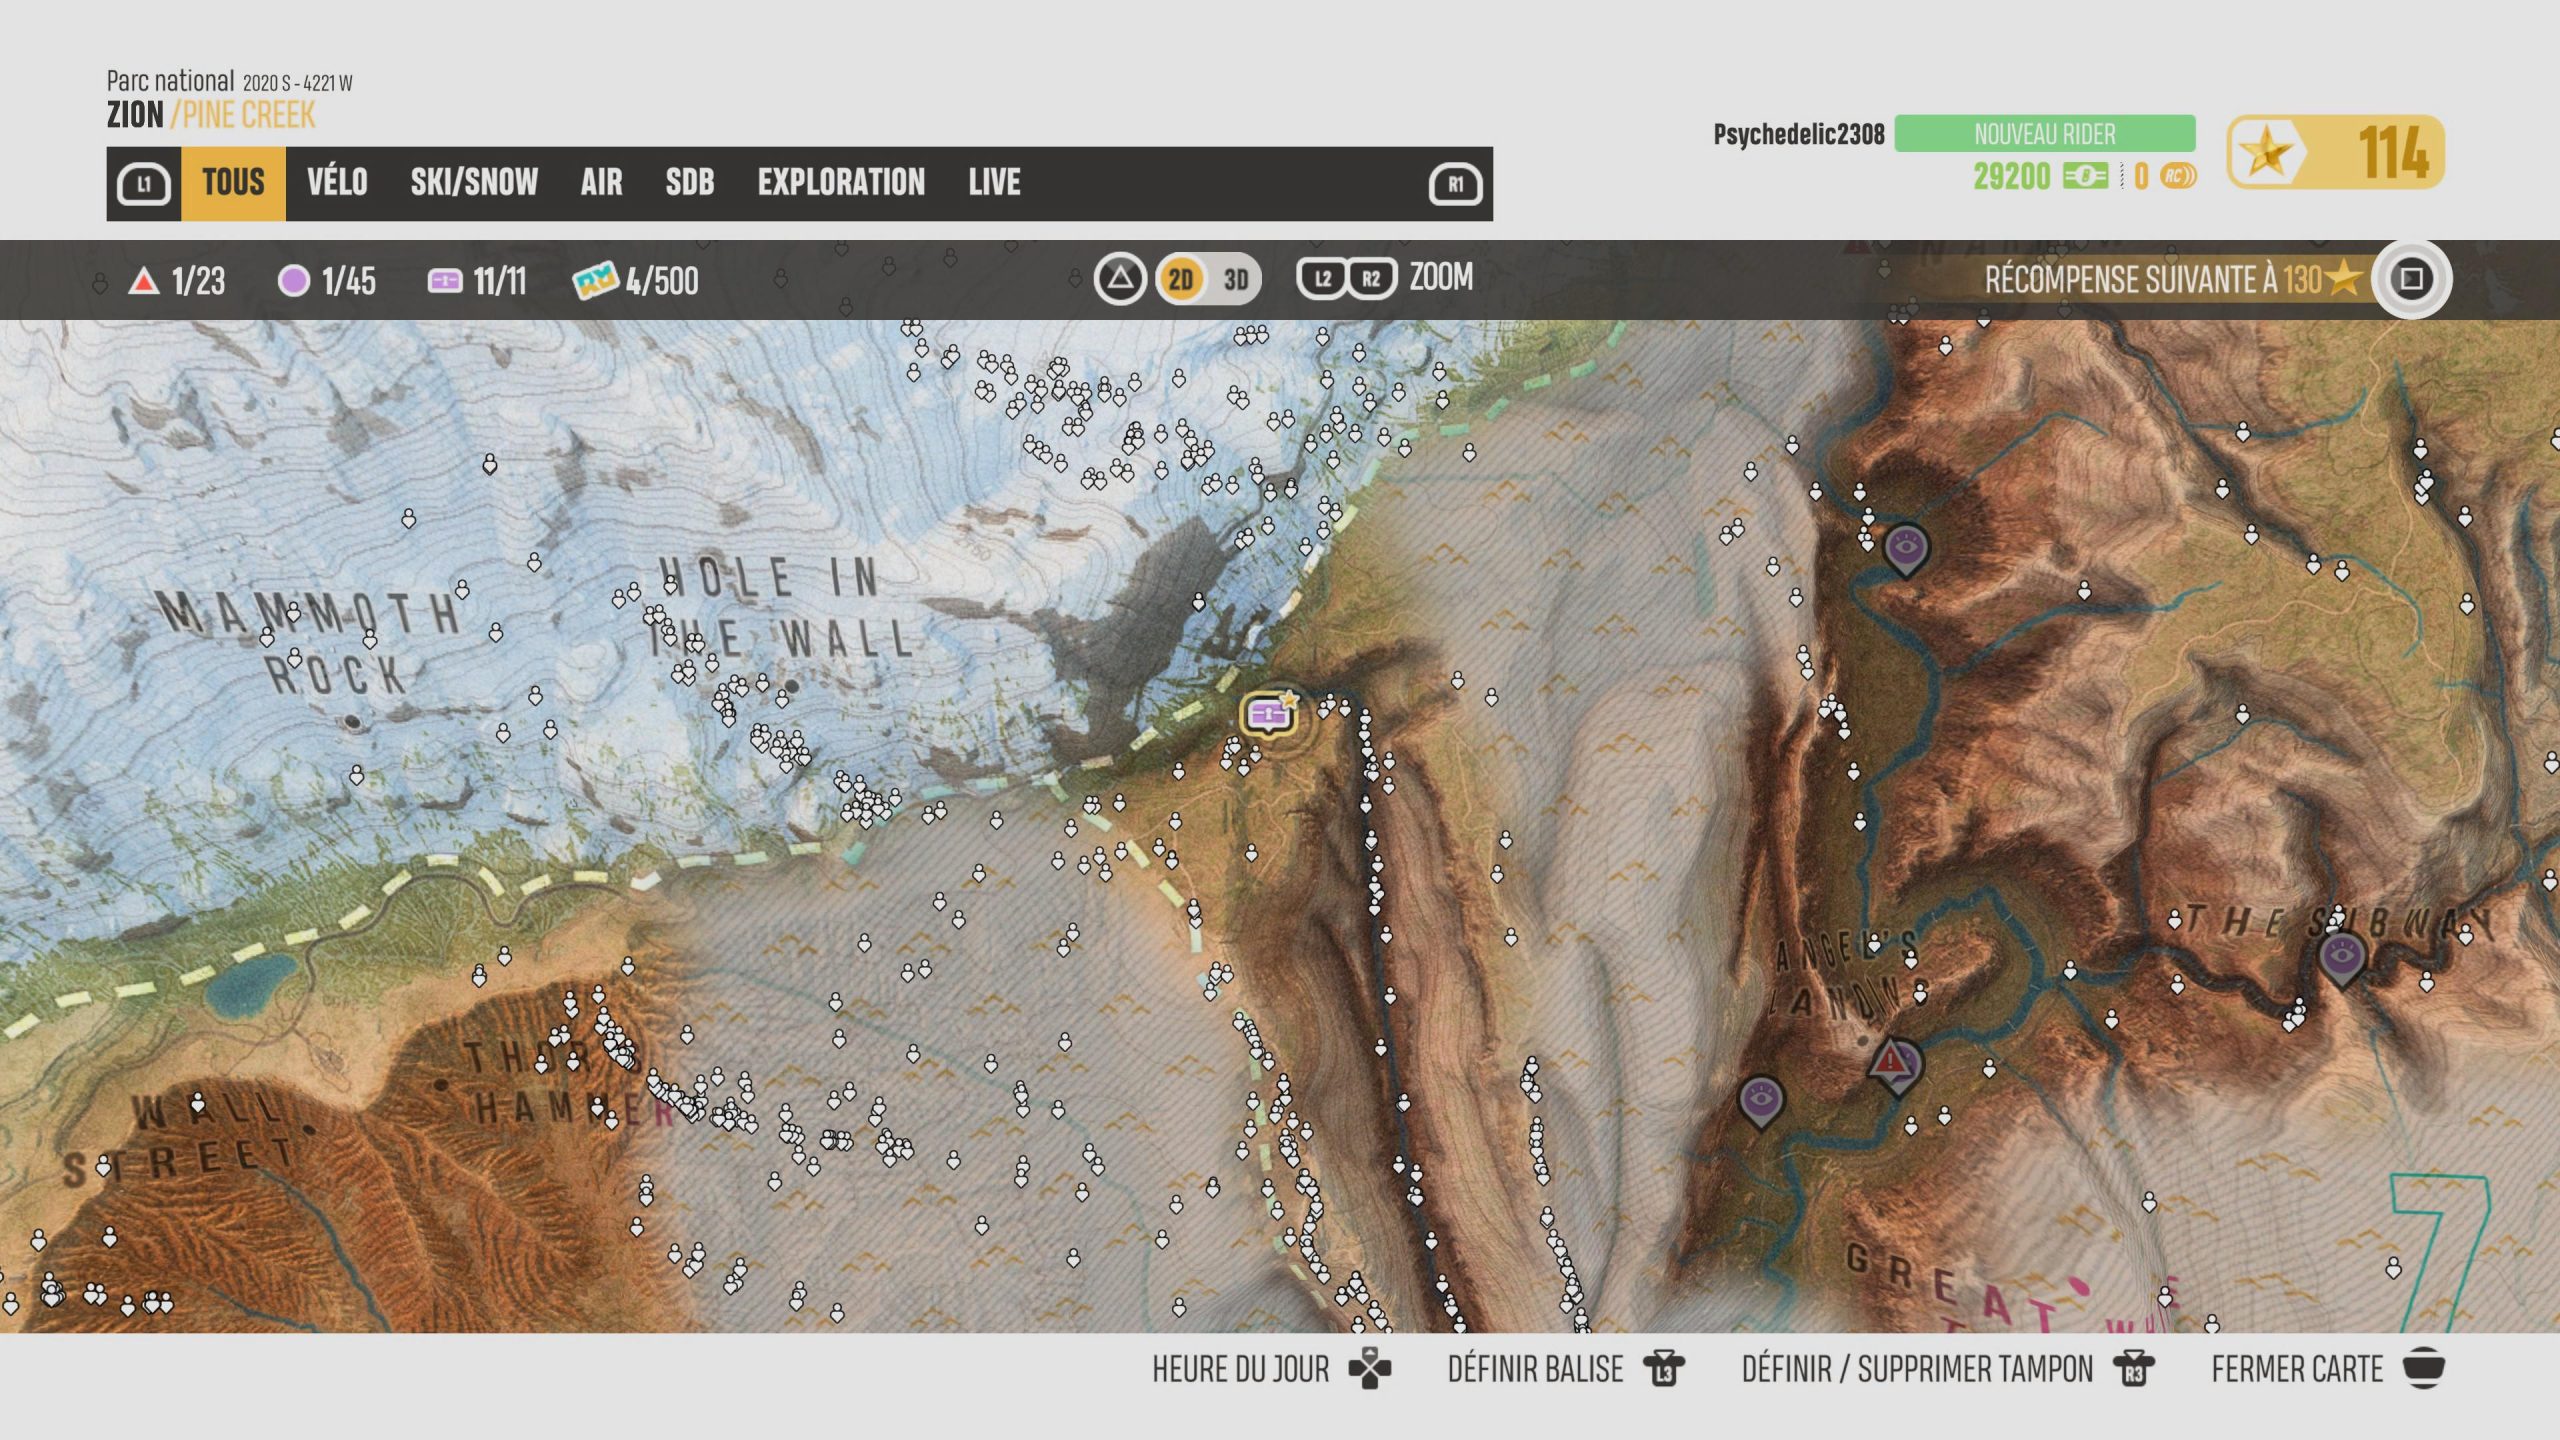Click the red triangle 1/23 counter icon

(x=144, y=281)
